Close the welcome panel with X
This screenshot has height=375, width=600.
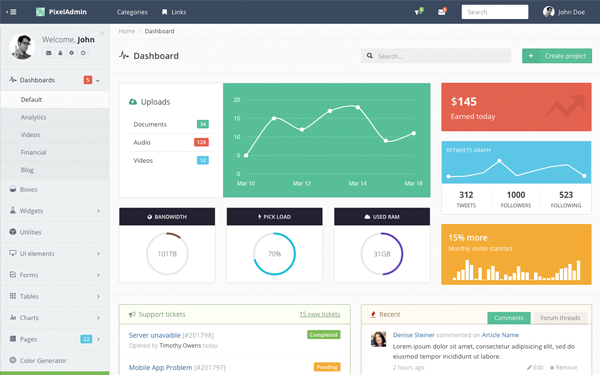102,34
